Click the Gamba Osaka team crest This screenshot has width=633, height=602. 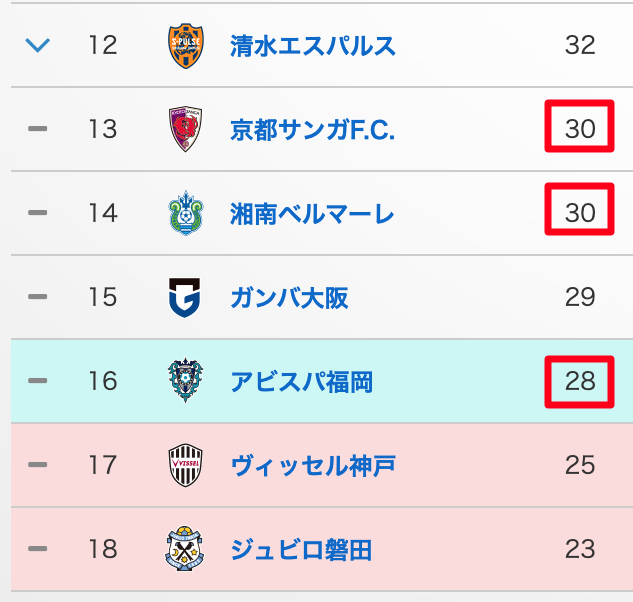[x=185, y=297]
